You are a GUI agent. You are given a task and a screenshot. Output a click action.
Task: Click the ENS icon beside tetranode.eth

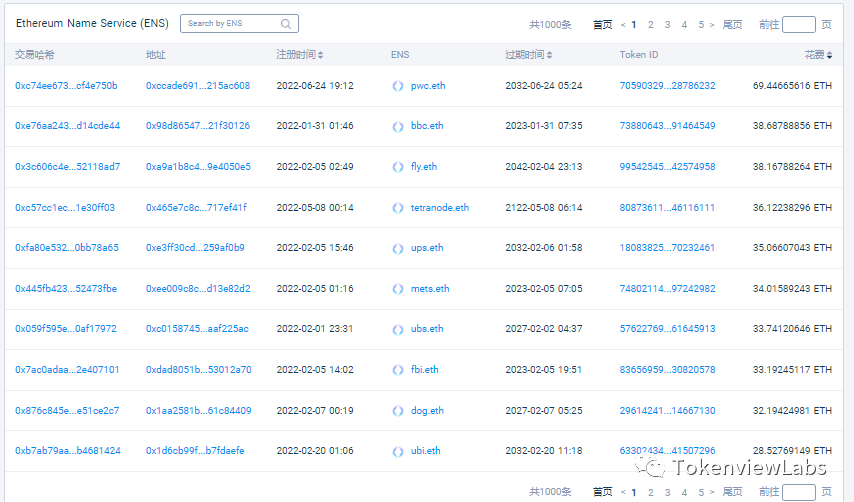[398, 208]
